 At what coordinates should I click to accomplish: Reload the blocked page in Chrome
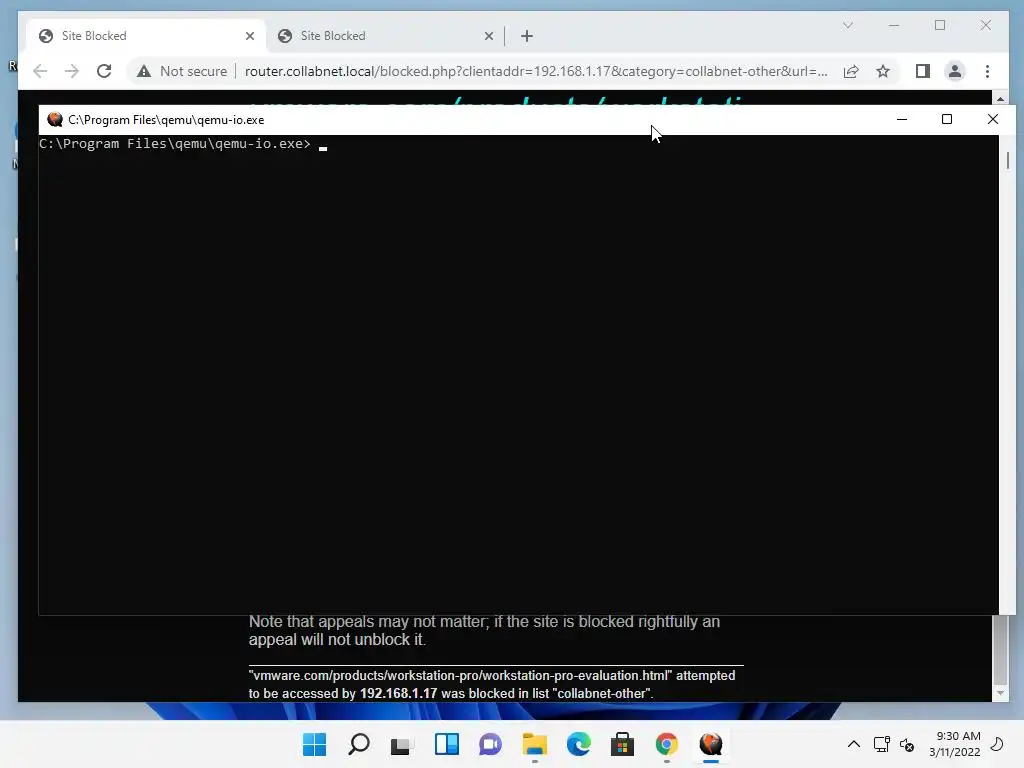click(x=104, y=71)
